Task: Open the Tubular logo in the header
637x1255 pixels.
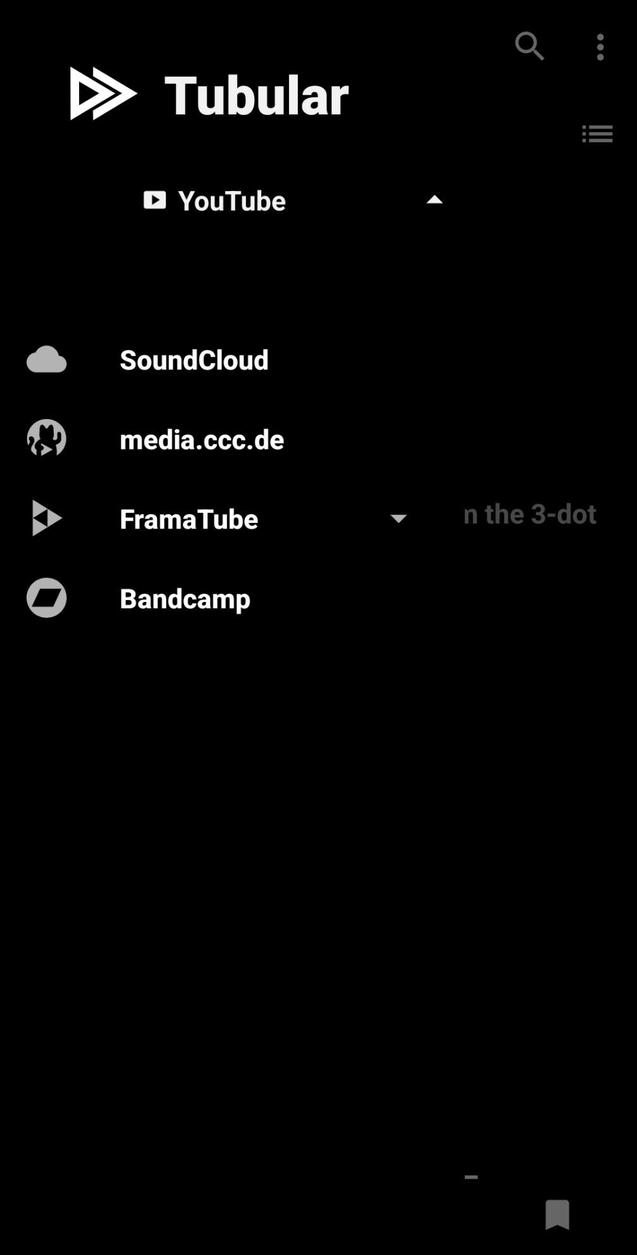Action: tap(207, 94)
